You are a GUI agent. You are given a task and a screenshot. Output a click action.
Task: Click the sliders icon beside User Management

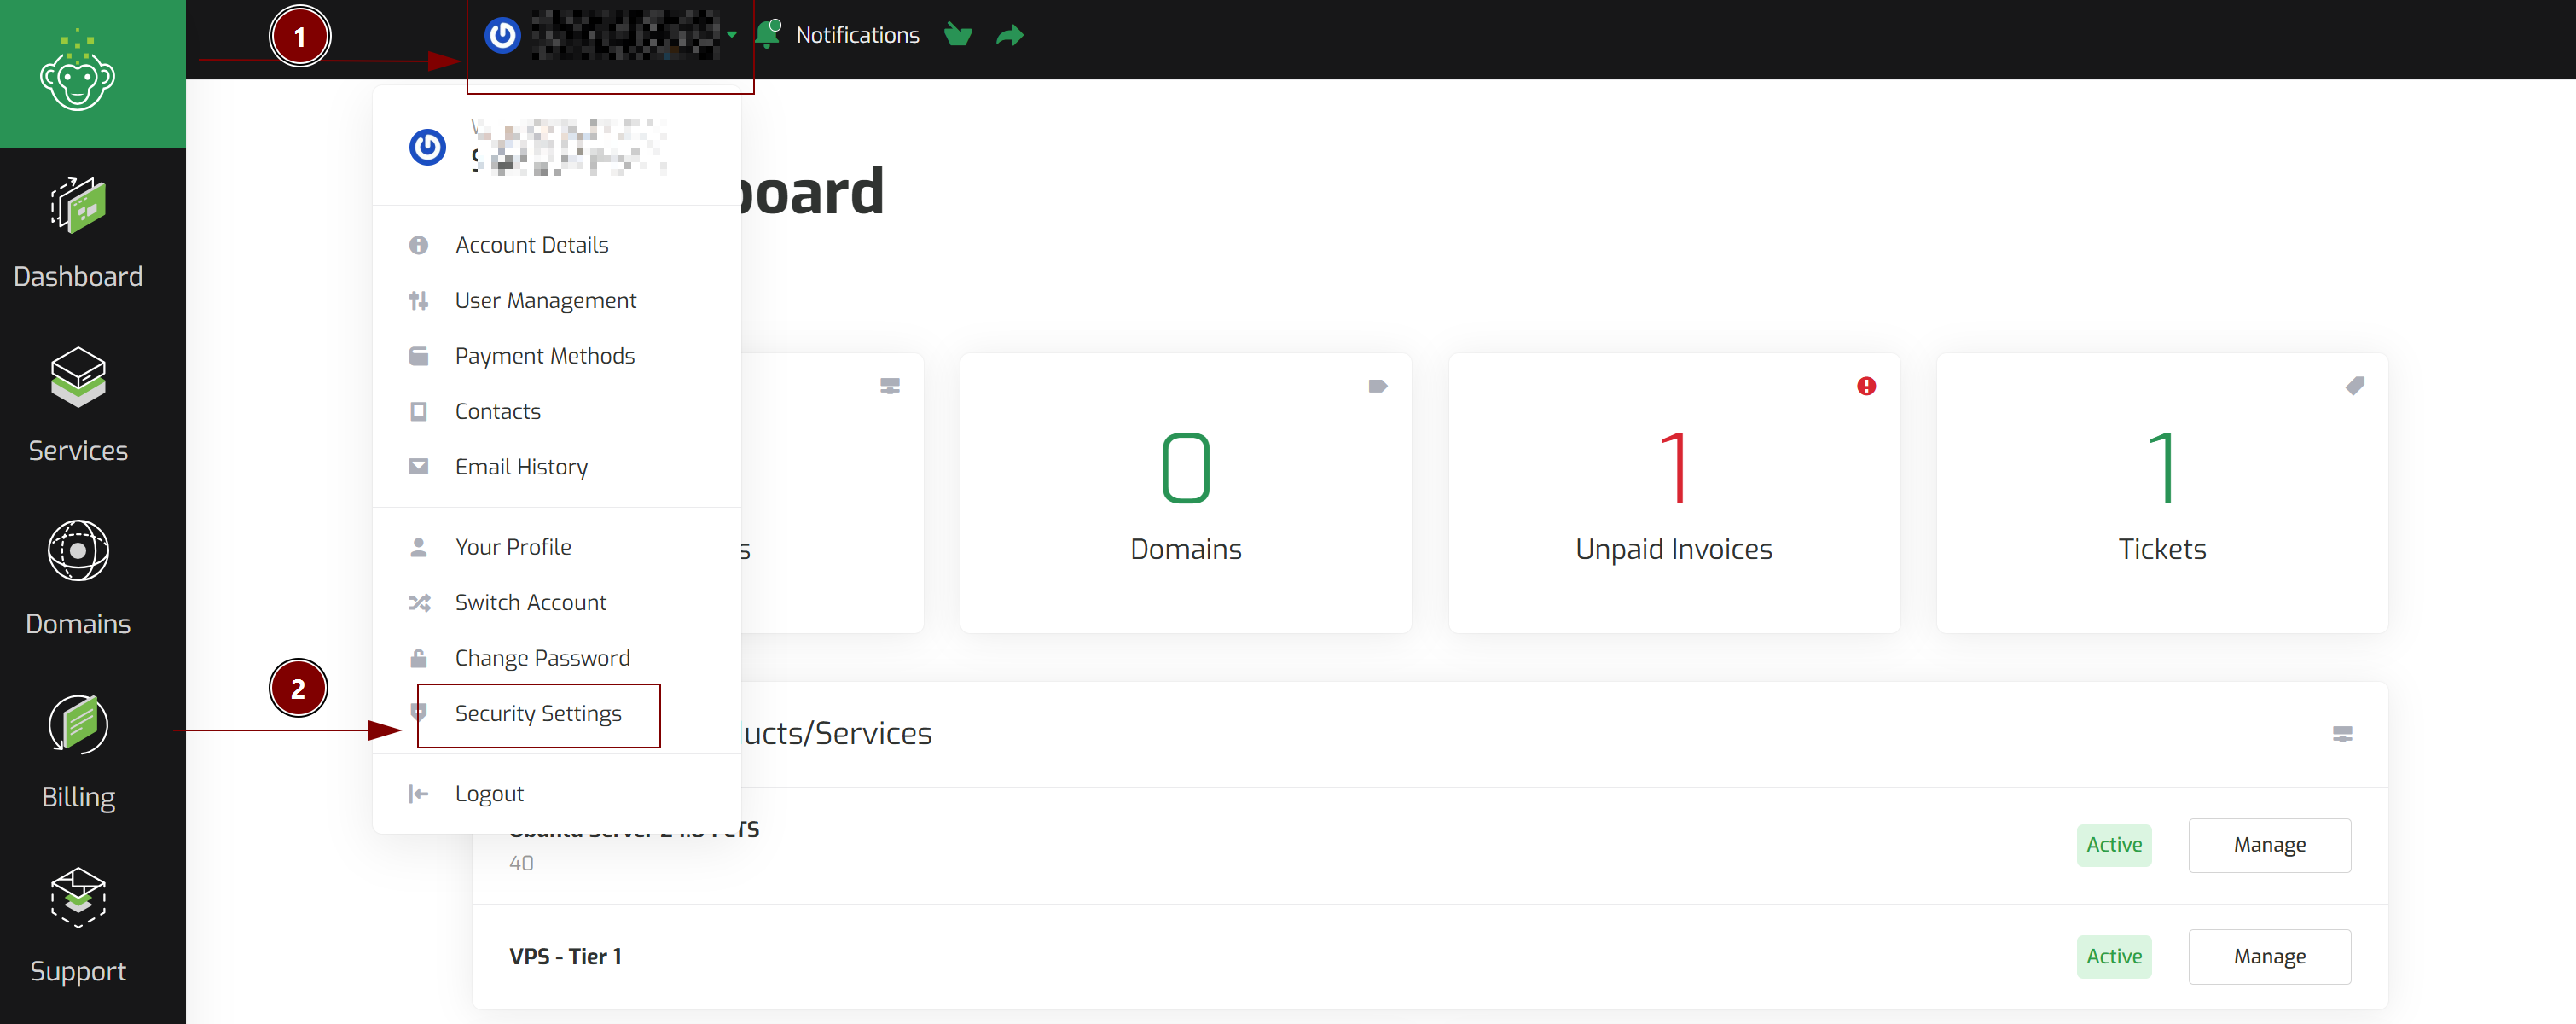tap(418, 300)
